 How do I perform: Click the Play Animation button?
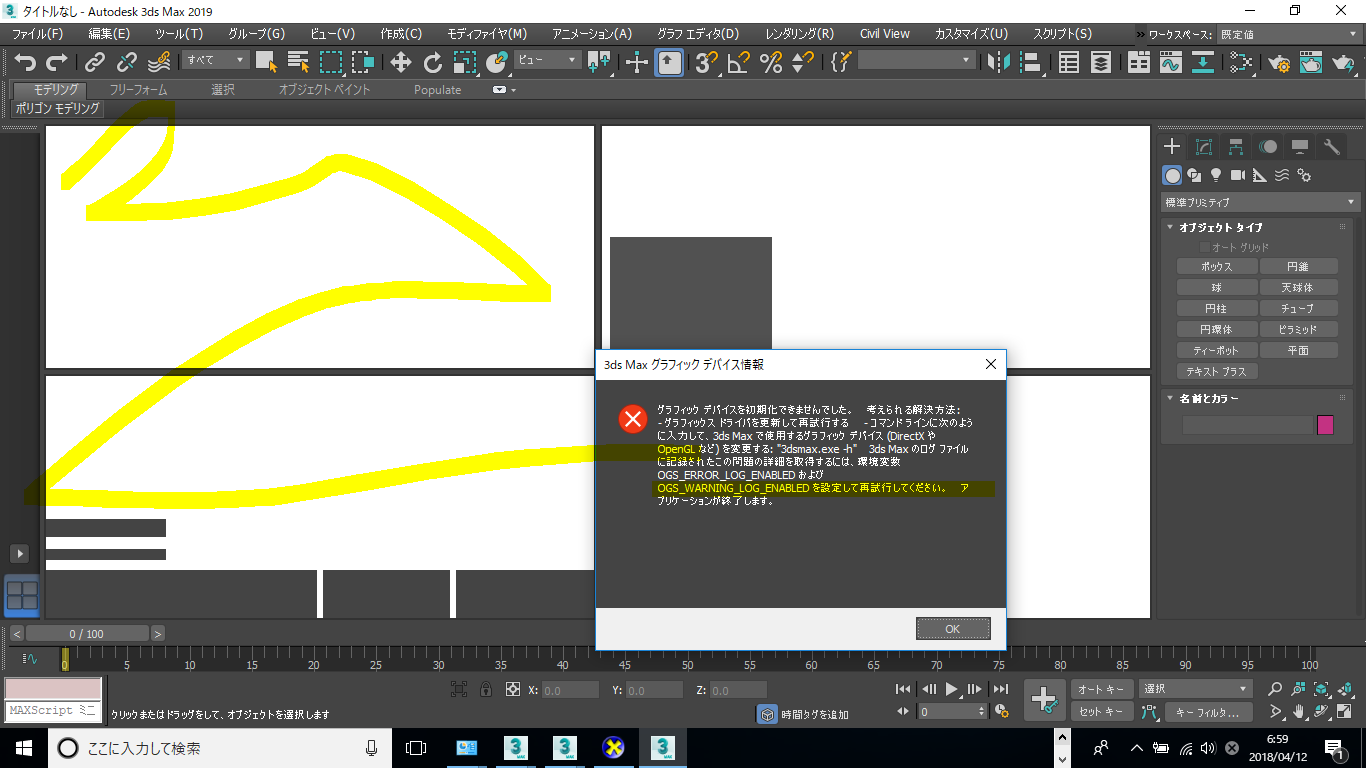tap(952, 689)
